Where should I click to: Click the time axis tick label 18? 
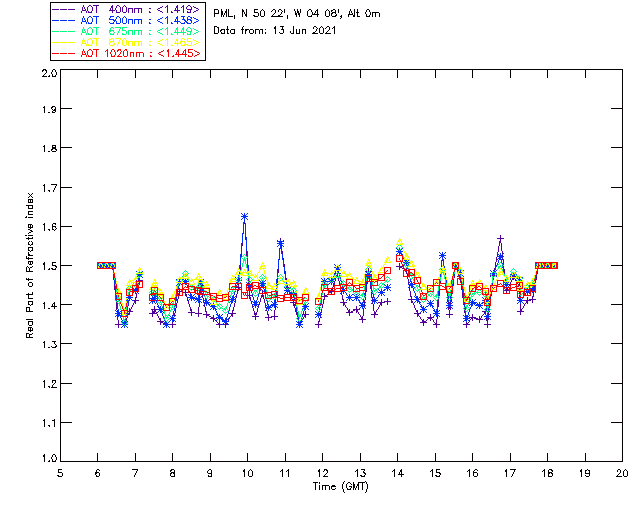point(547,473)
